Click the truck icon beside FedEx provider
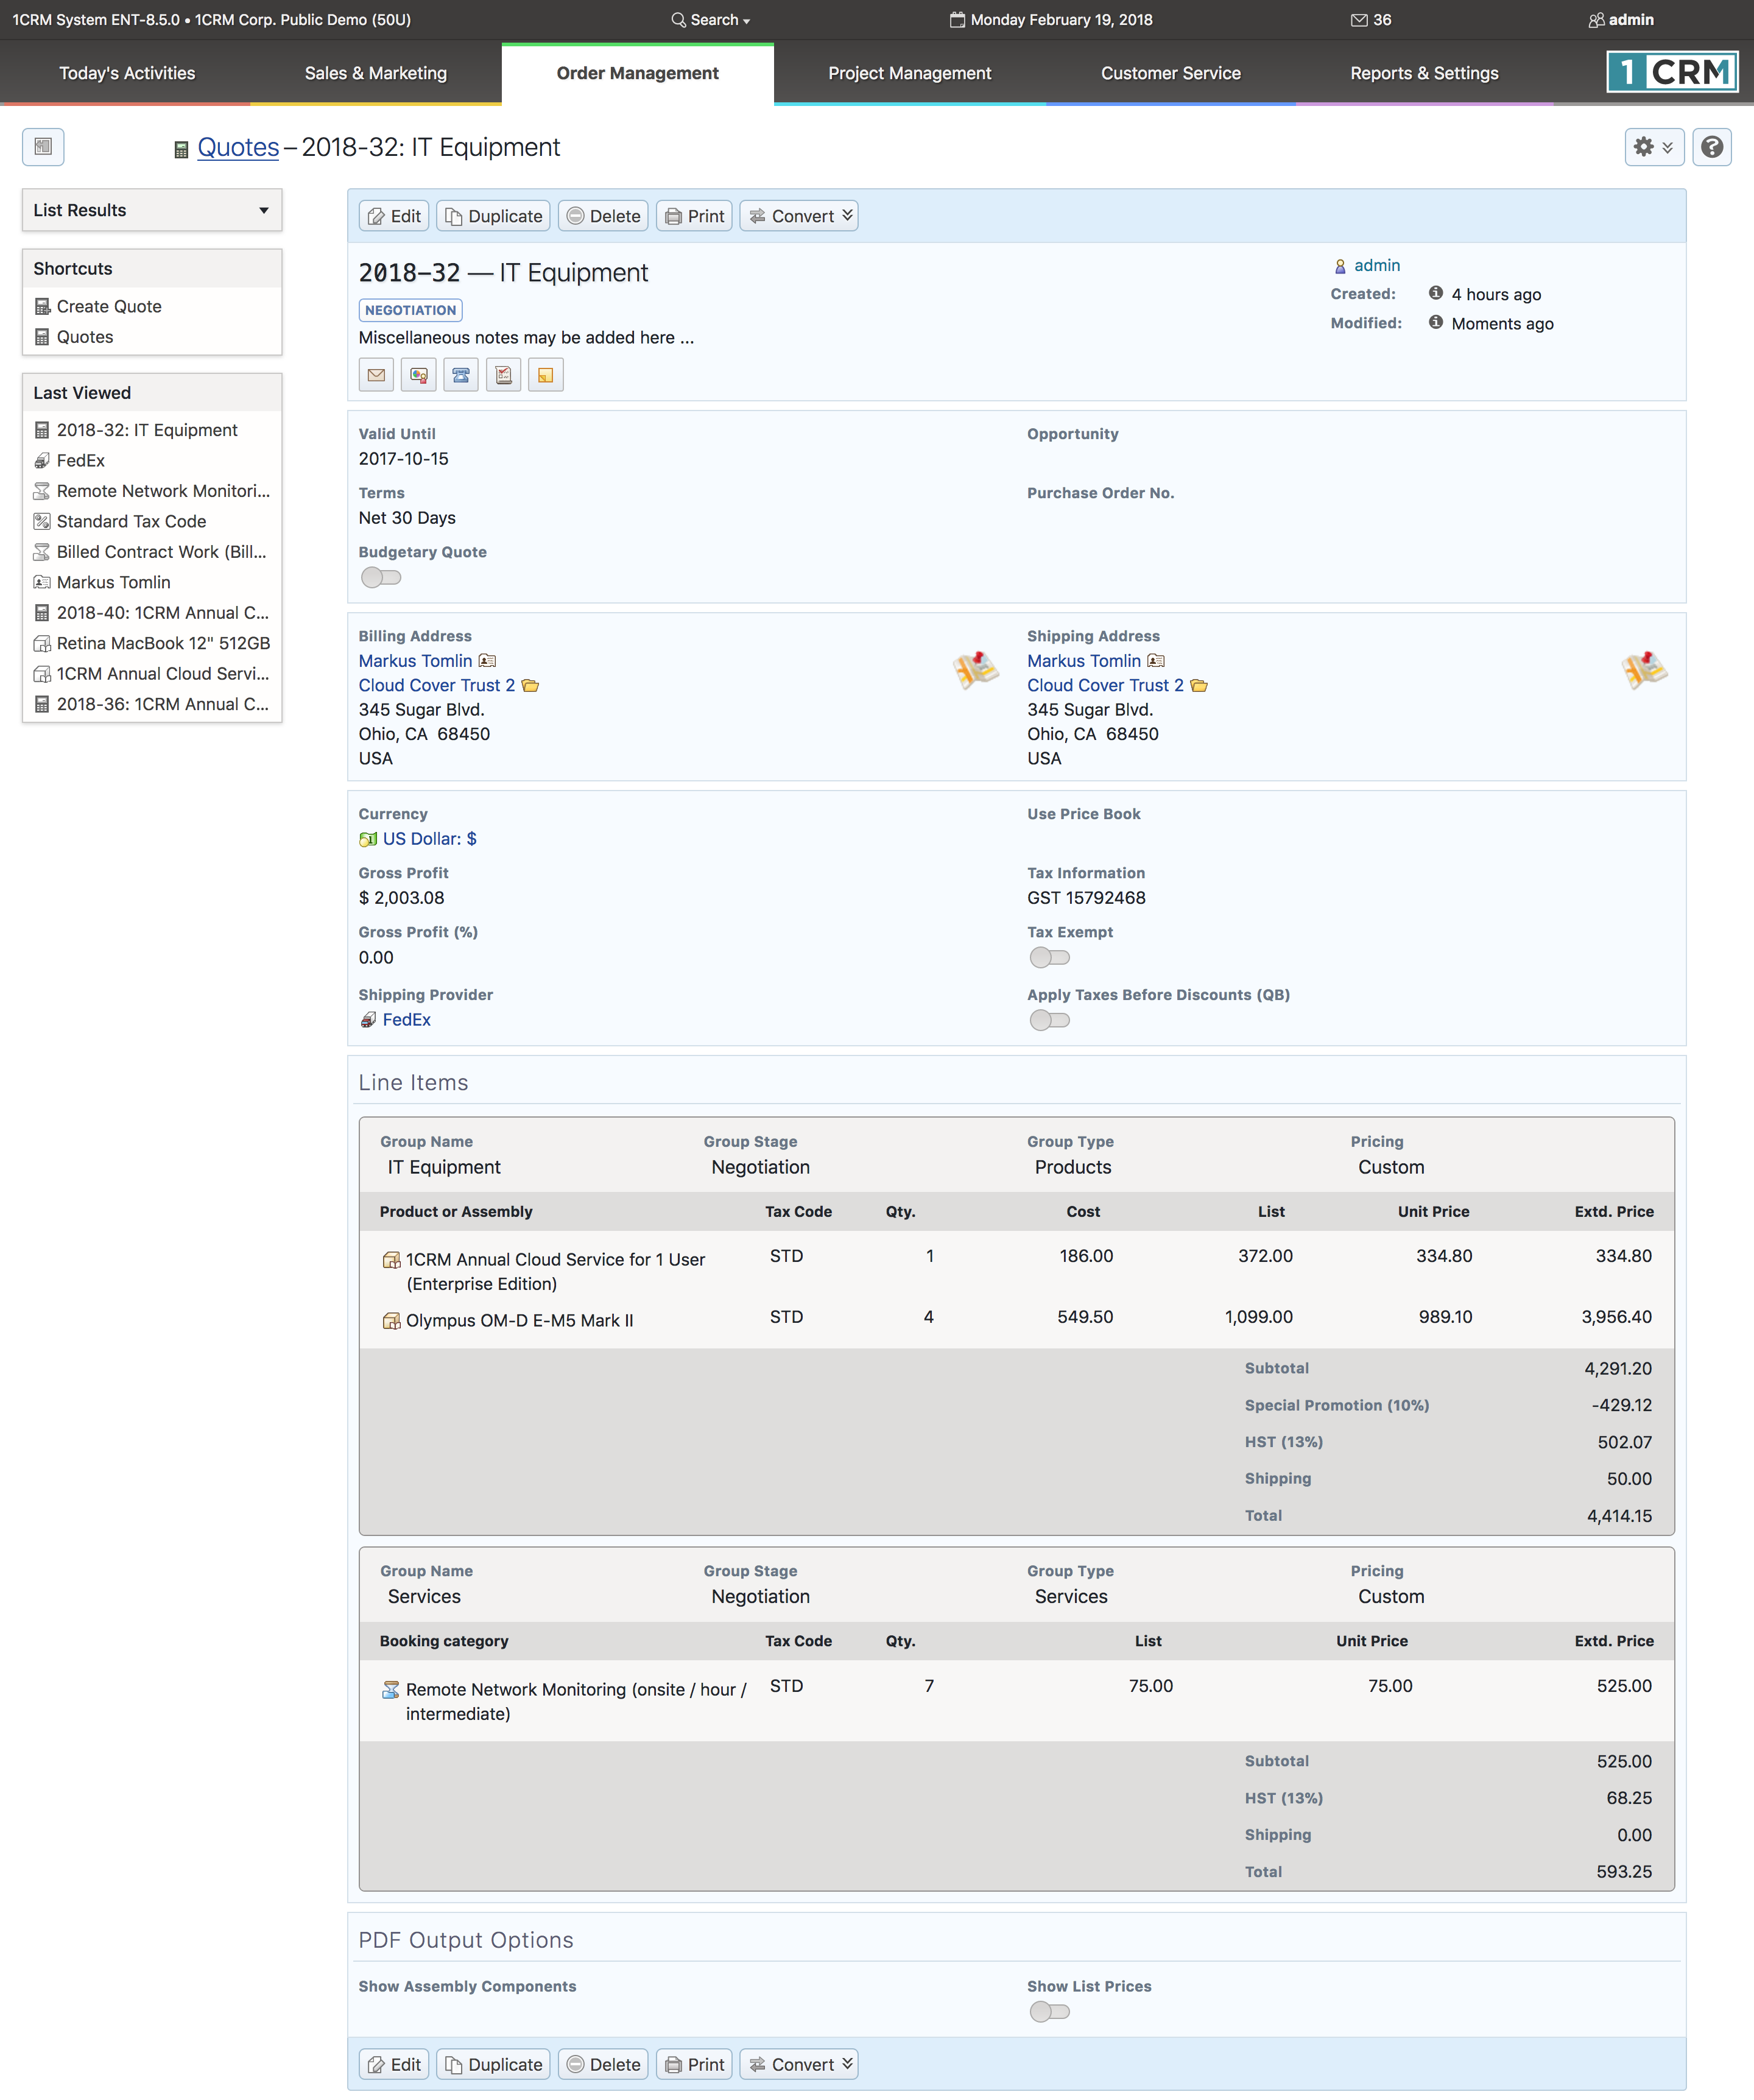Image resolution: width=1754 pixels, height=2100 pixels. 368,1020
